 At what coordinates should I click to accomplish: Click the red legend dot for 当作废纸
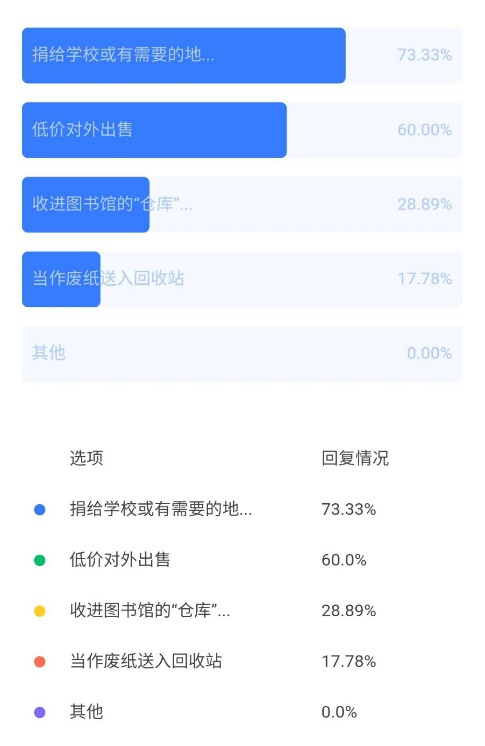coord(40,661)
